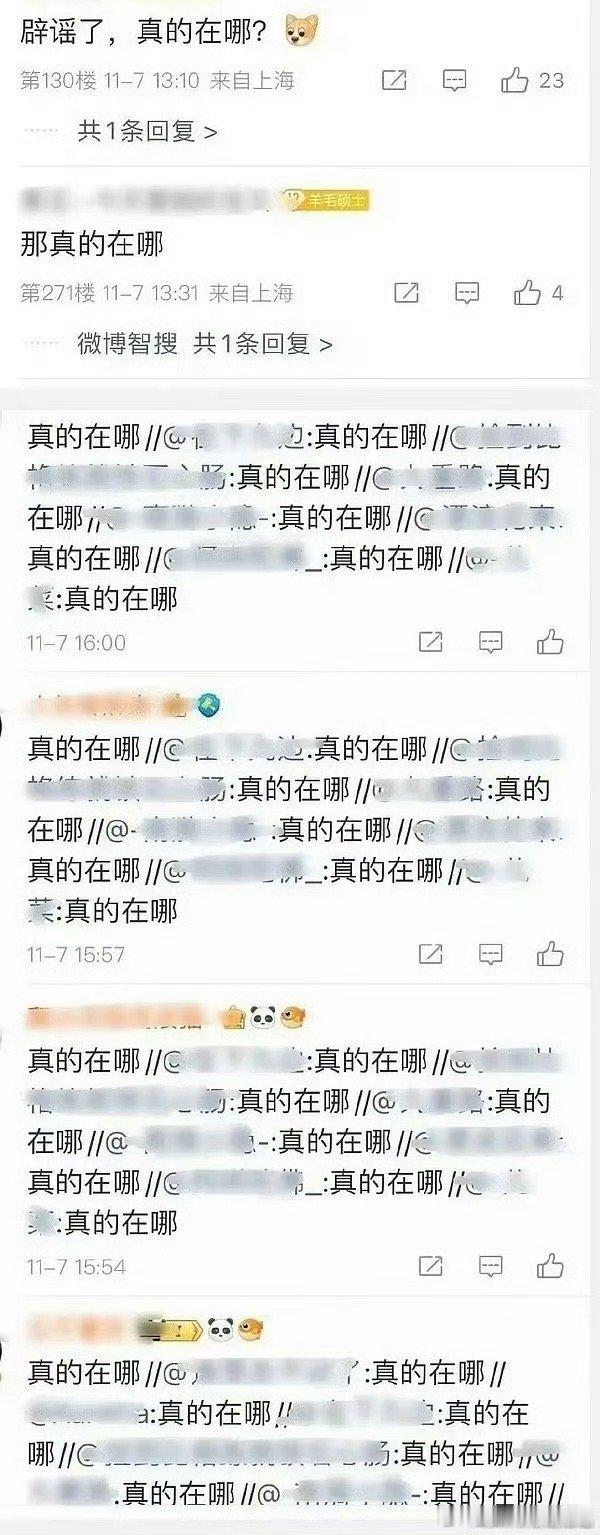The height and width of the screenshot is (1535, 600).
Task: Open the comment text 那真的在哪
Action: click(92, 244)
